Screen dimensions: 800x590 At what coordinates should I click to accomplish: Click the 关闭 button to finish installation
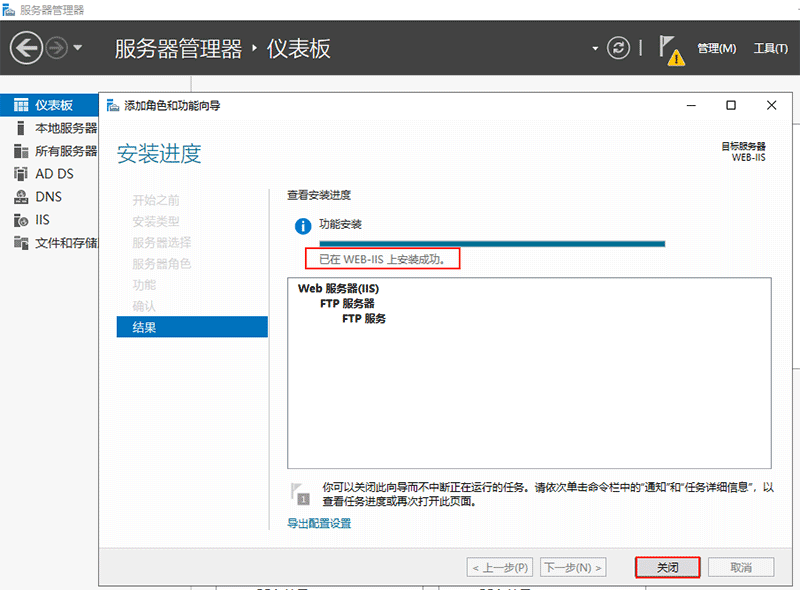click(666, 566)
